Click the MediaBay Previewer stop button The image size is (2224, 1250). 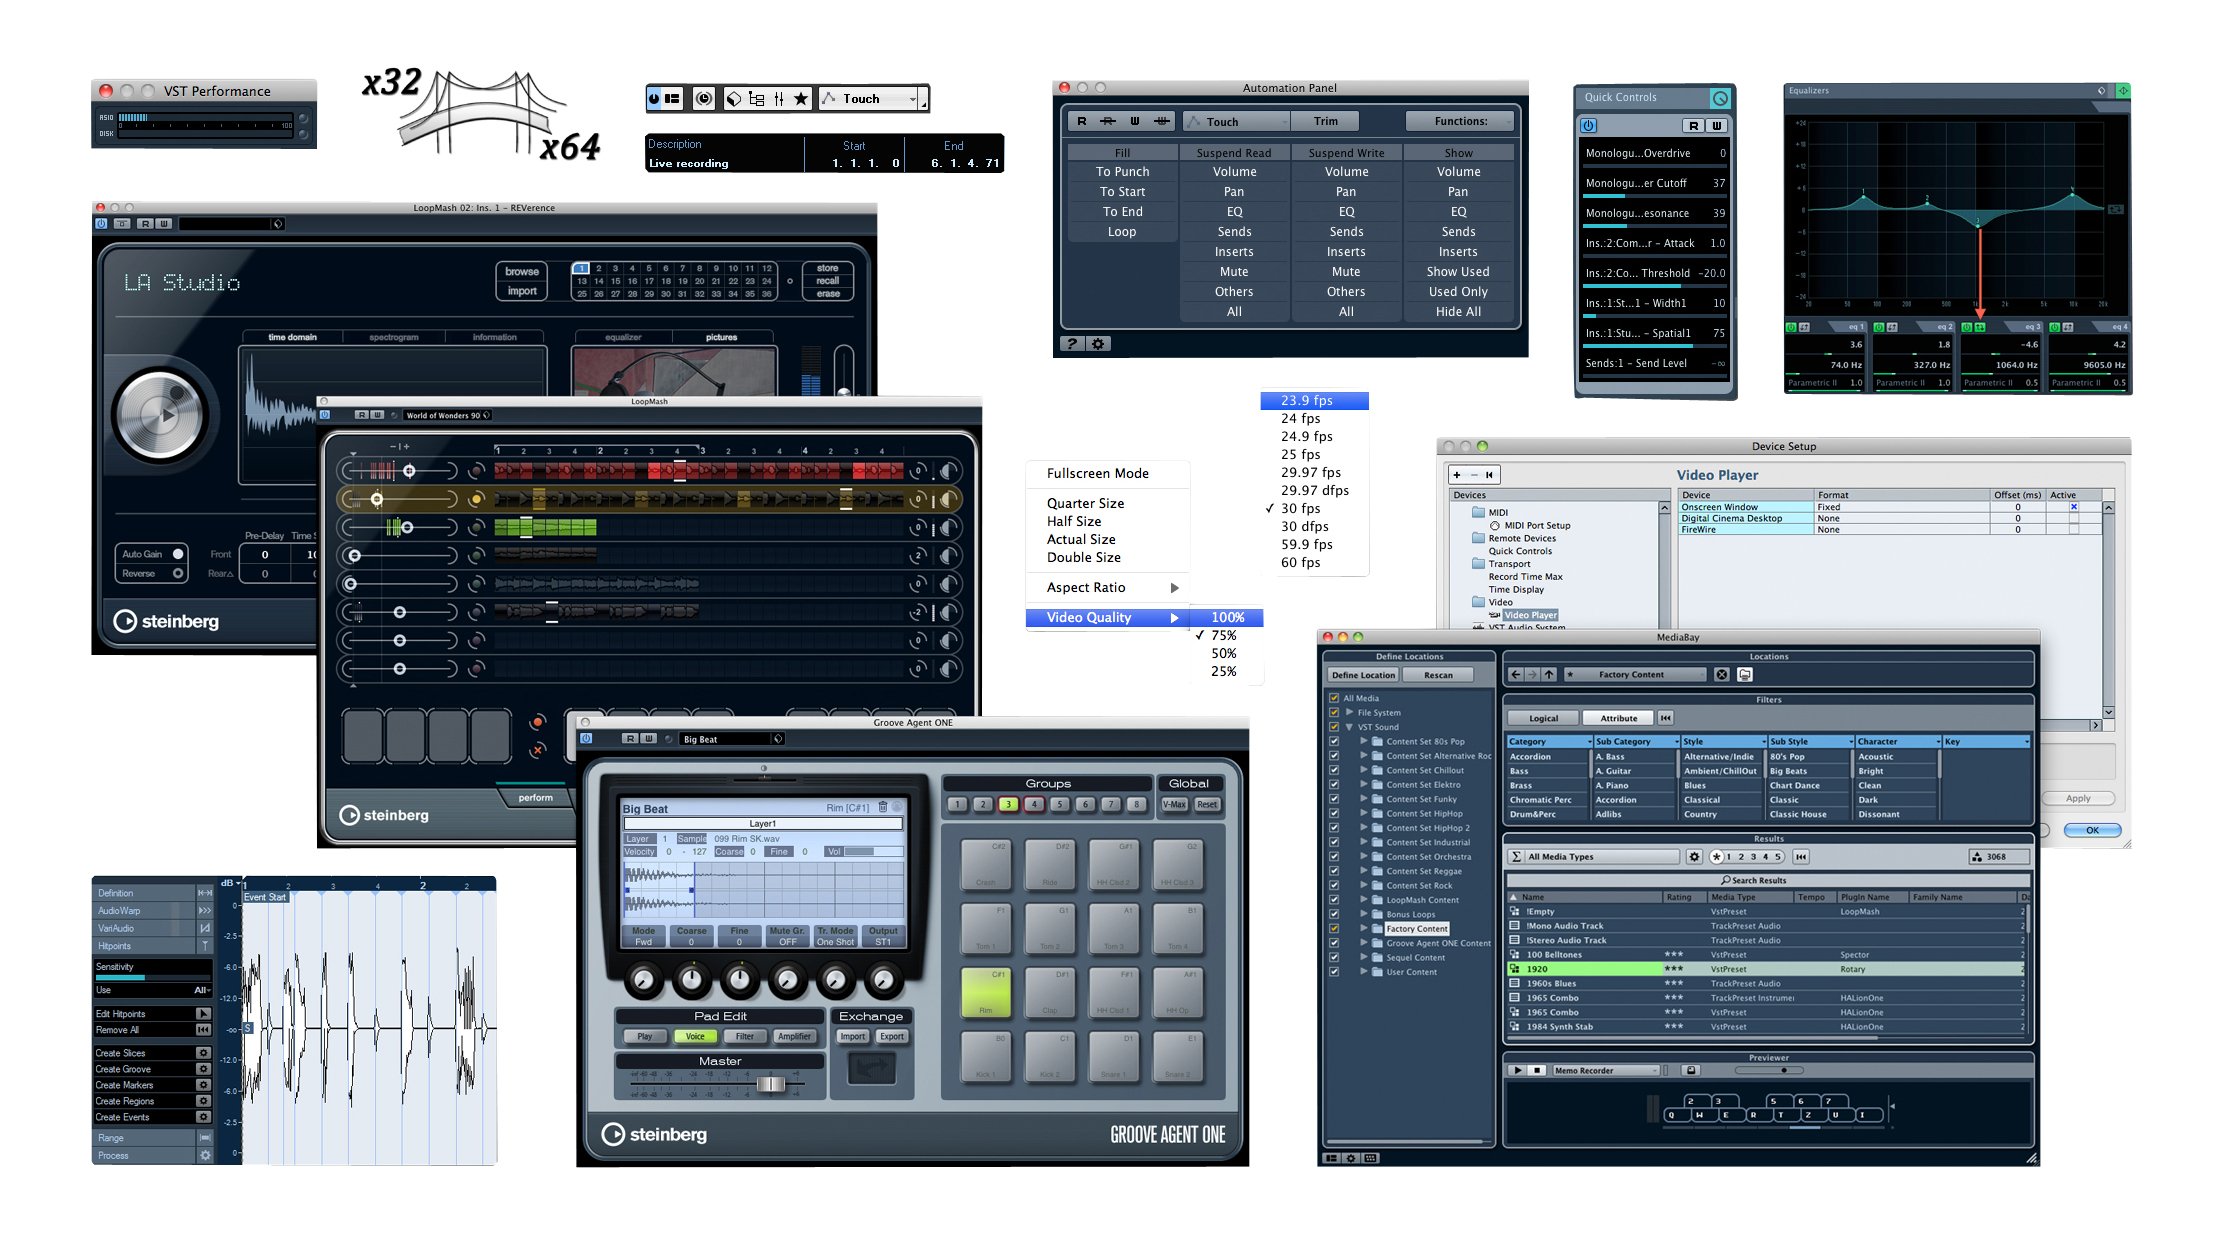click(x=1538, y=1070)
